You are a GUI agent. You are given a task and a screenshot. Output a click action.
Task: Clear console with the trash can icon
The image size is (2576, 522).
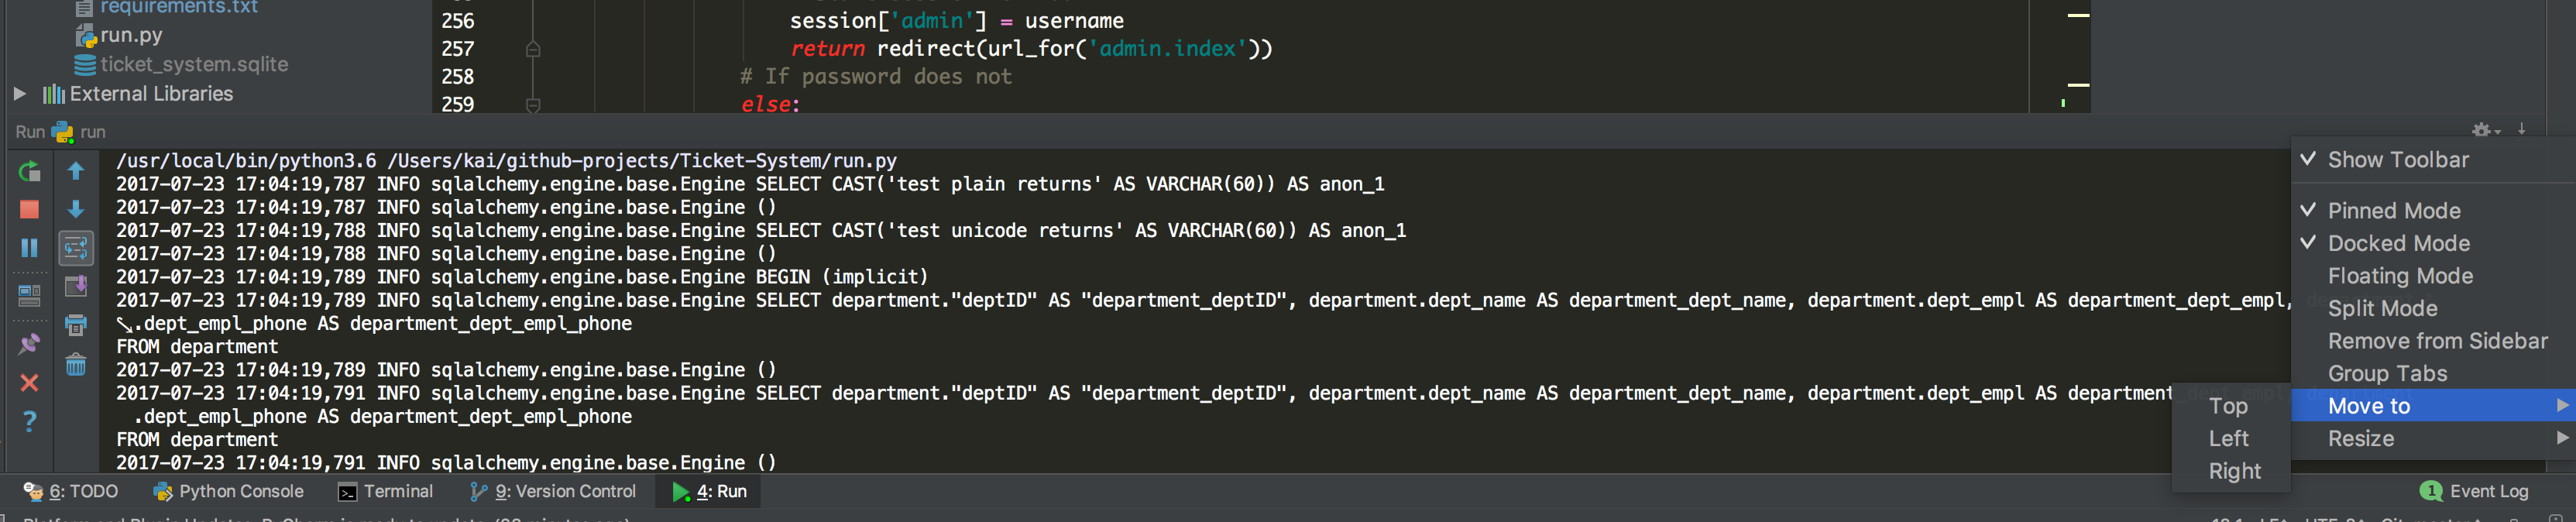click(76, 364)
